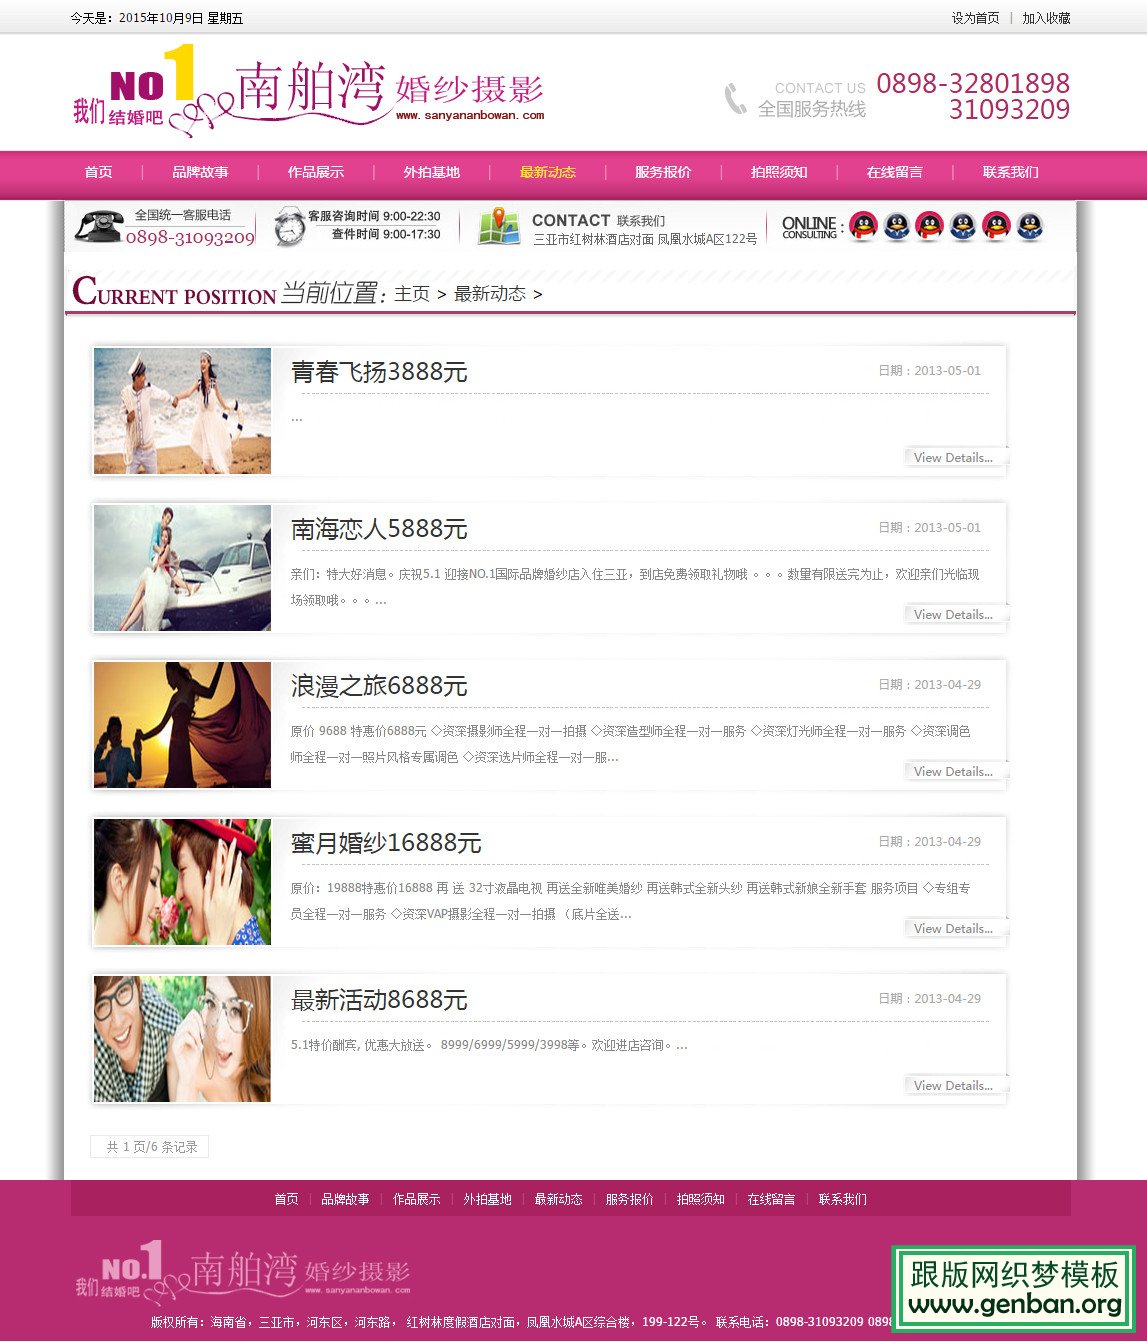Click the last QQ penguin consulting icon
This screenshot has width=1147, height=1342.
(x=1030, y=226)
